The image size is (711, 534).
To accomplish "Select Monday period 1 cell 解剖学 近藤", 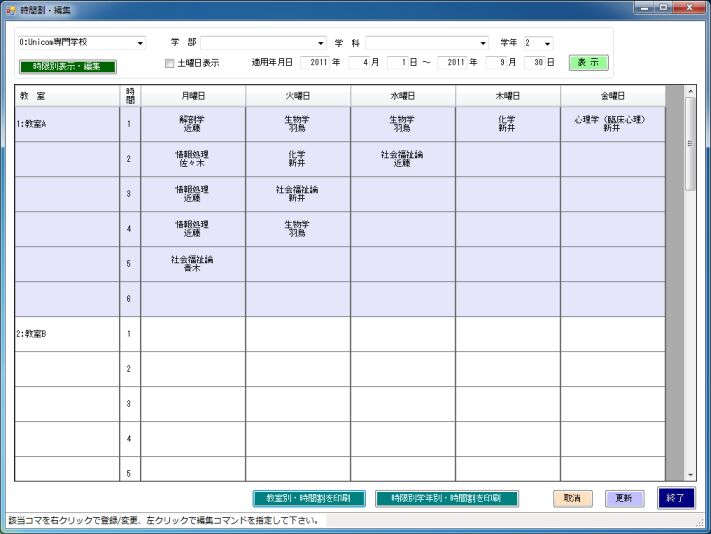I will (193, 124).
